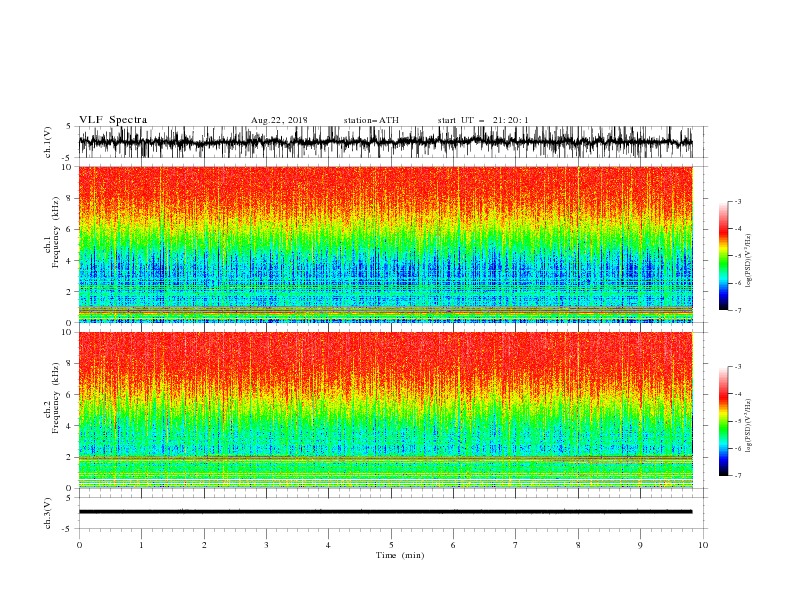
Task: Click the "start UT = 21:20: 1" text
Action: pos(483,120)
